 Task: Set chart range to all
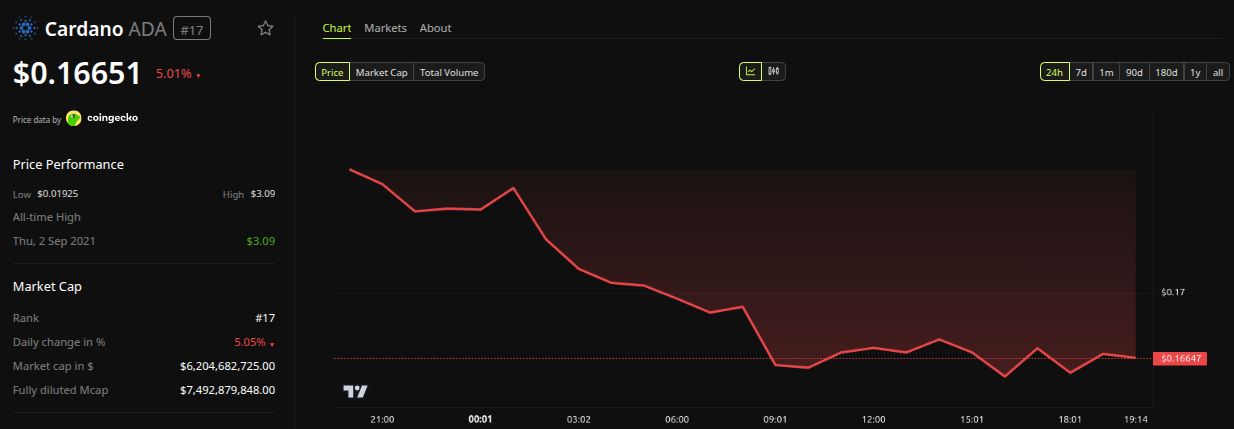pos(1218,72)
